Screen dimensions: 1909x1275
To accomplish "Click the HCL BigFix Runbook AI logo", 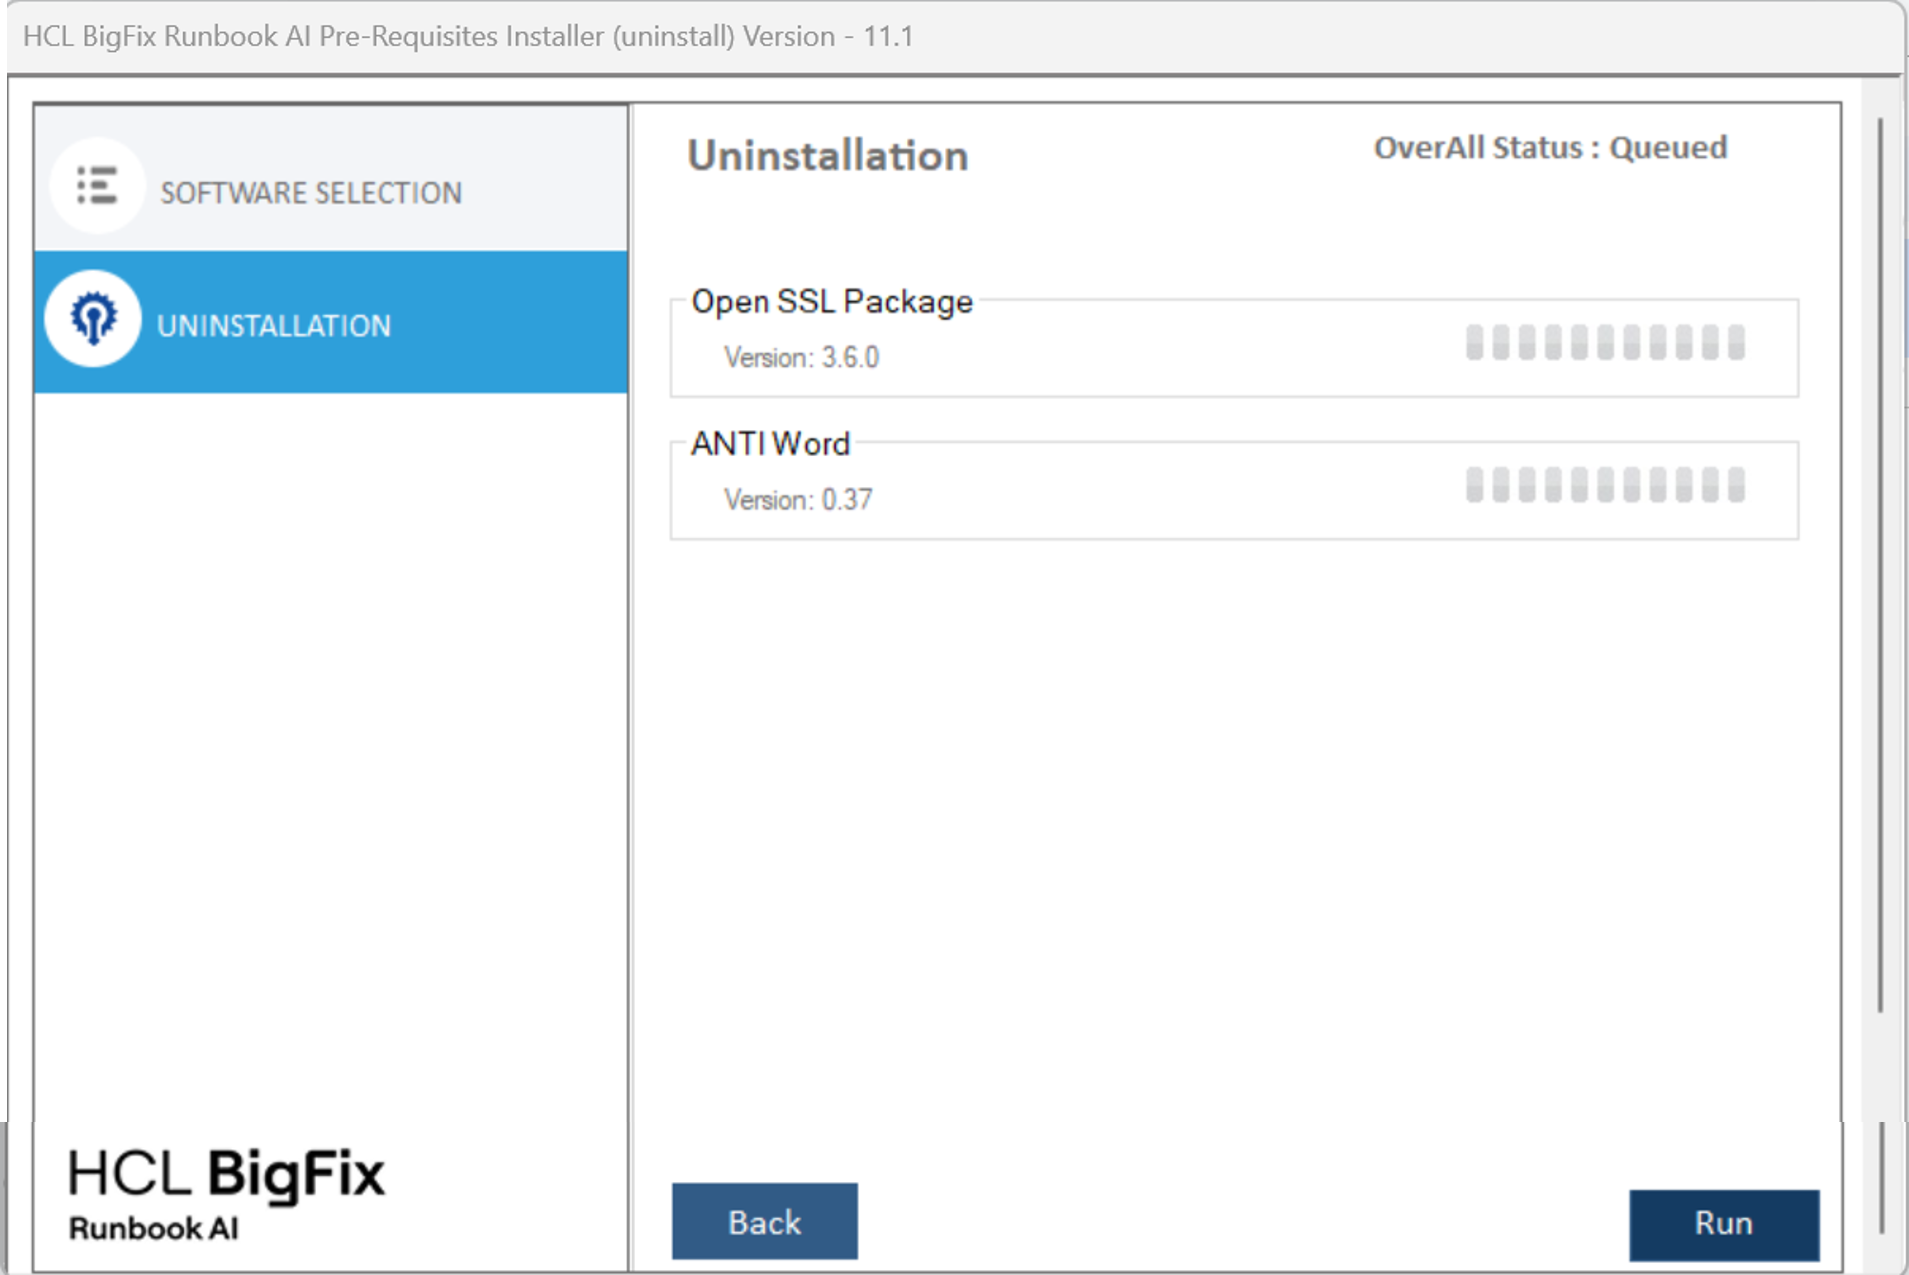I will pos(226,1194).
